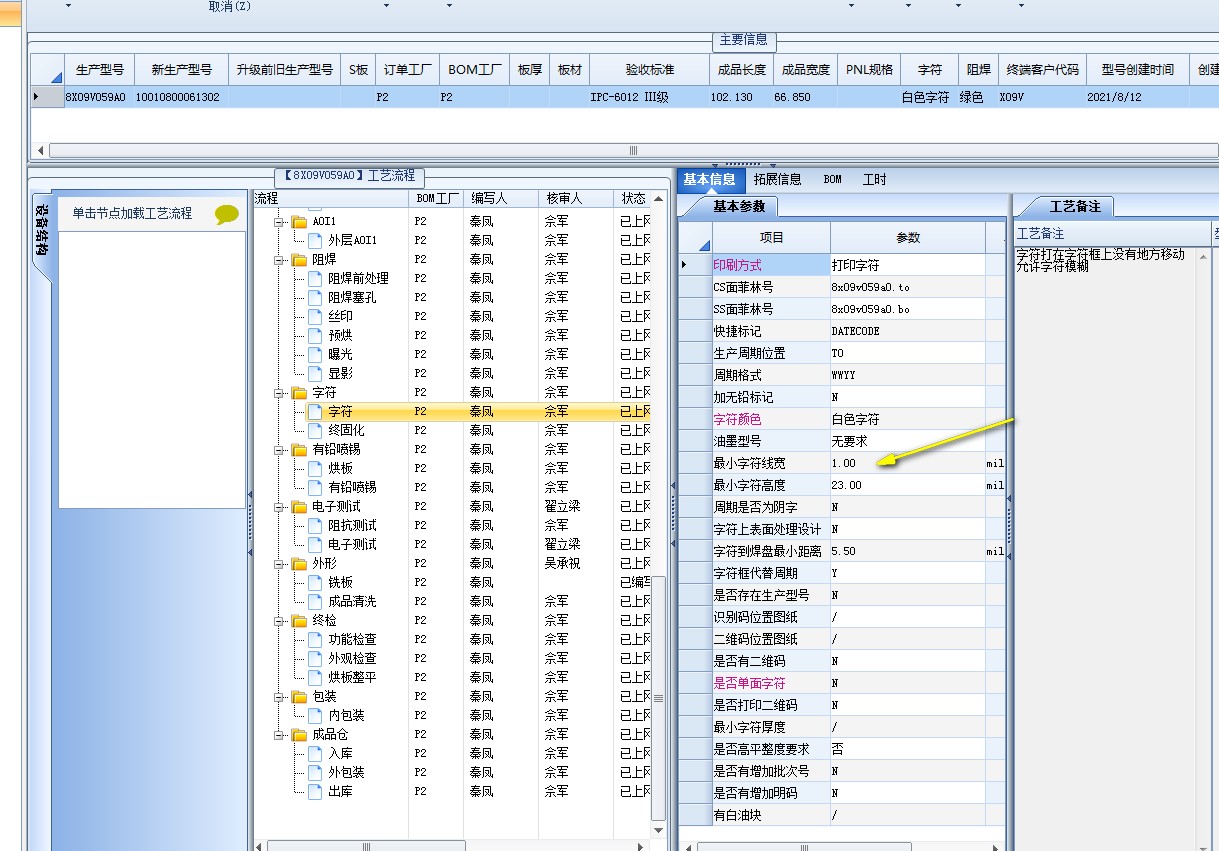Collapse the 有铅喷锡 folder node

click(x=279, y=449)
